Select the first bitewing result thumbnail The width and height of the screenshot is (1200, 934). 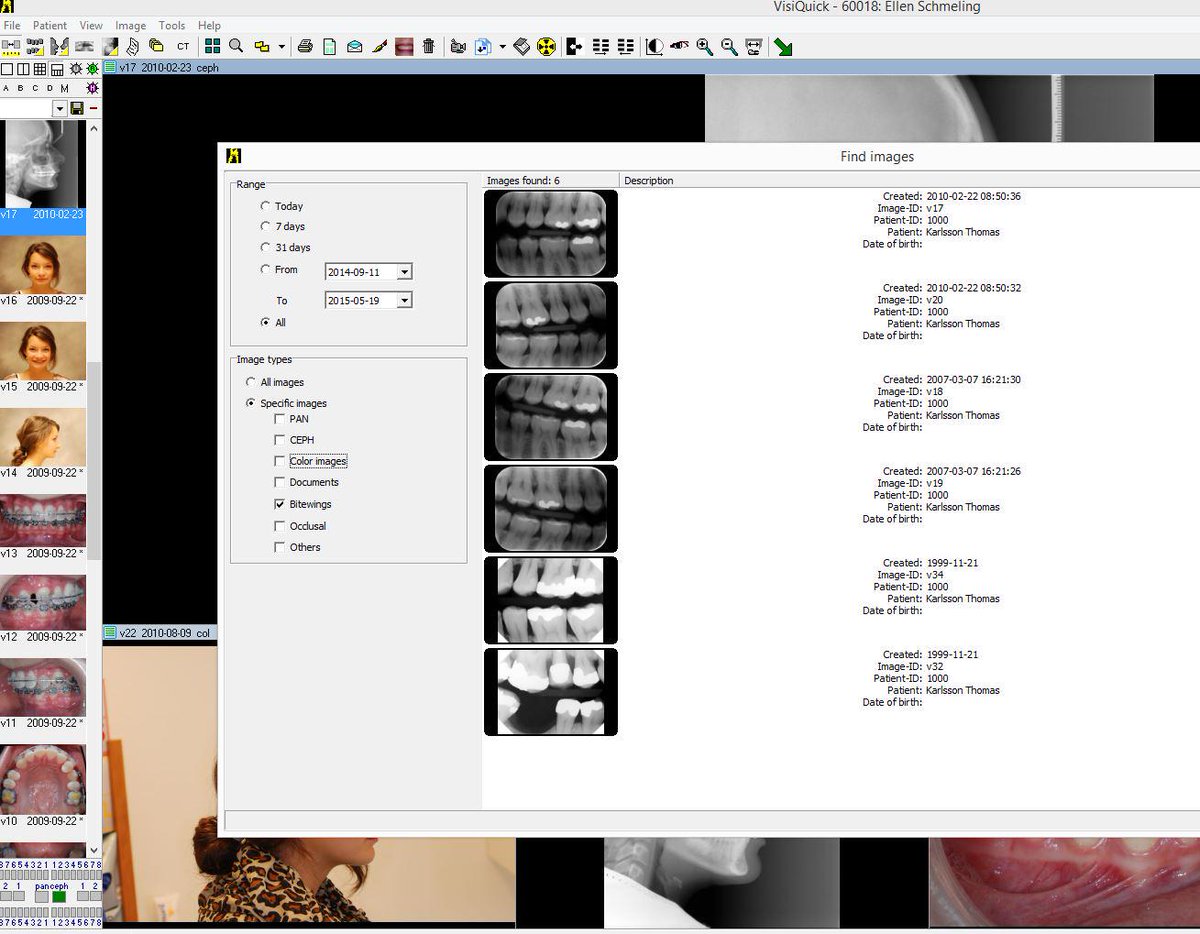pos(551,233)
